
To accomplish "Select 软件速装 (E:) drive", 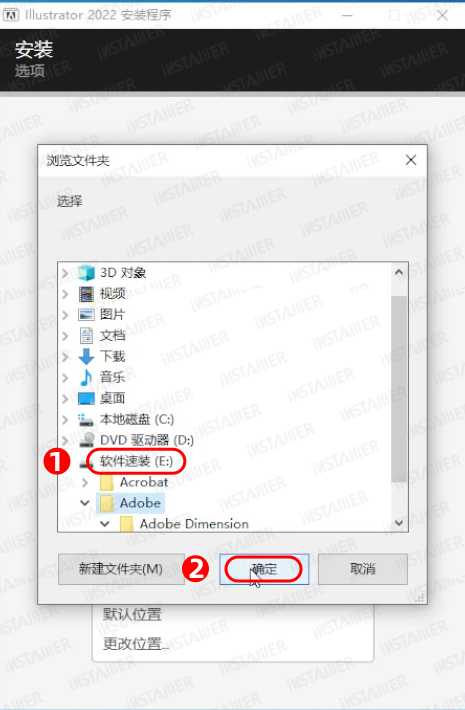I will 136,461.
